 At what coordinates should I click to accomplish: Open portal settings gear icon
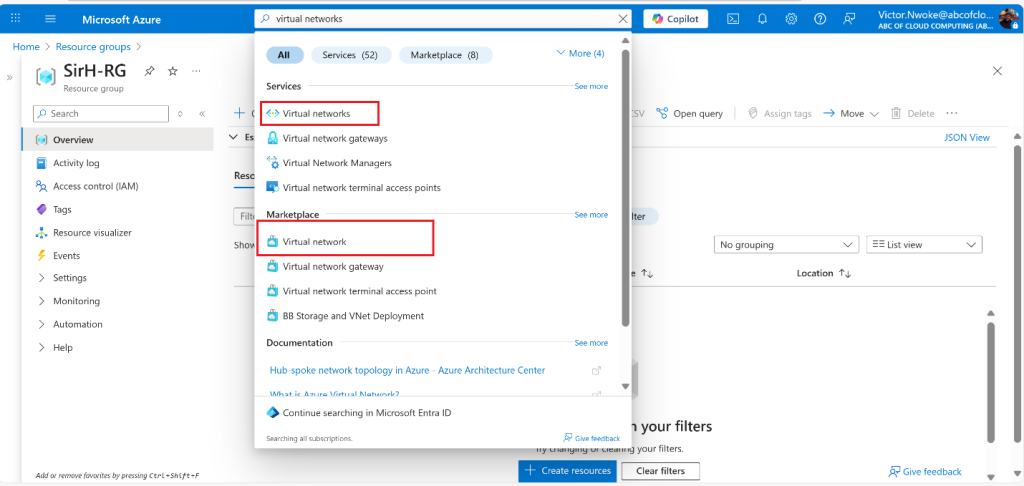tap(791, 19)
